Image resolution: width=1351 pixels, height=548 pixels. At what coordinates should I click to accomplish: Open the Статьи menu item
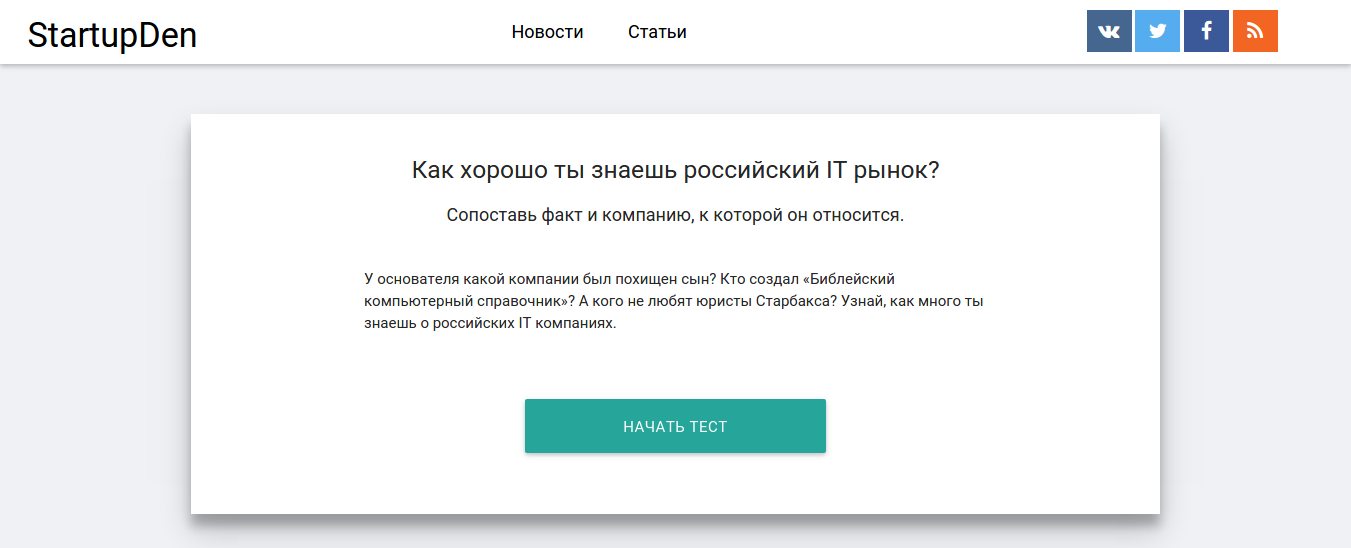657,32
